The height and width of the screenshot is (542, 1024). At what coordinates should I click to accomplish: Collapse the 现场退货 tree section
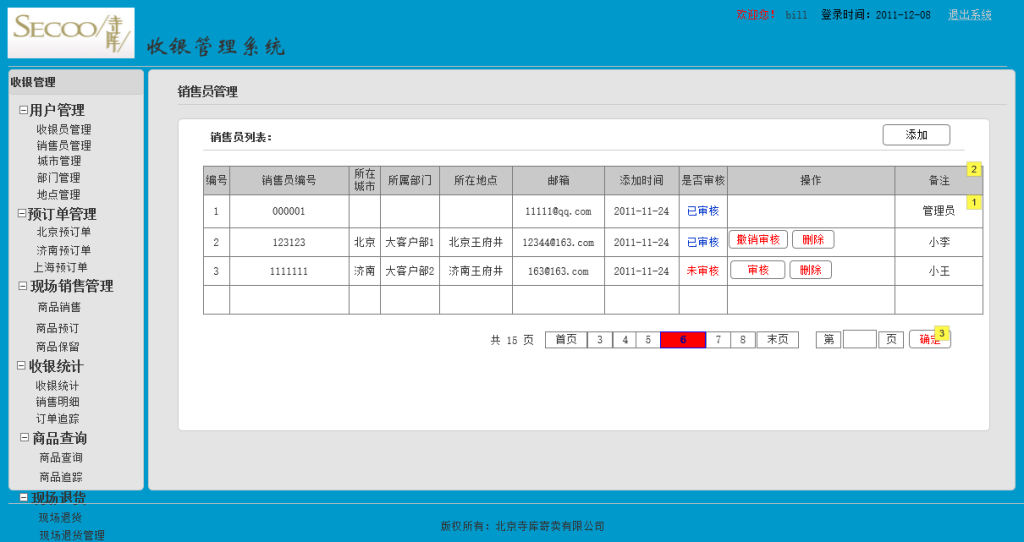click(x=24, y=498)
